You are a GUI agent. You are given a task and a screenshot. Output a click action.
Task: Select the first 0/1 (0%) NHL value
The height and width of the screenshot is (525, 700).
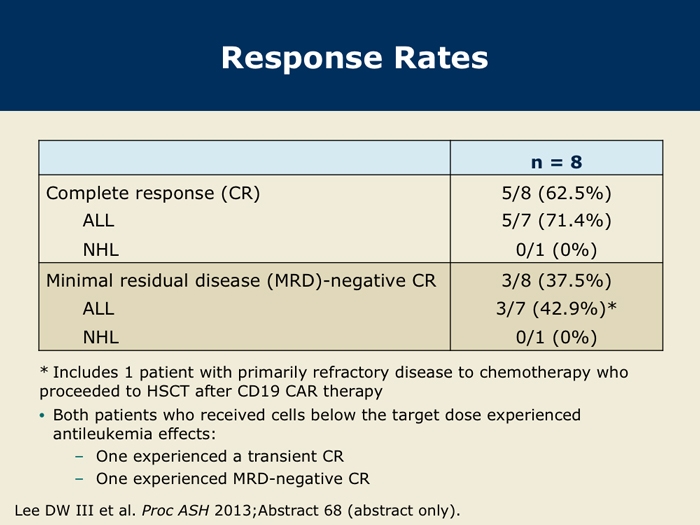(x=556, y=250)
